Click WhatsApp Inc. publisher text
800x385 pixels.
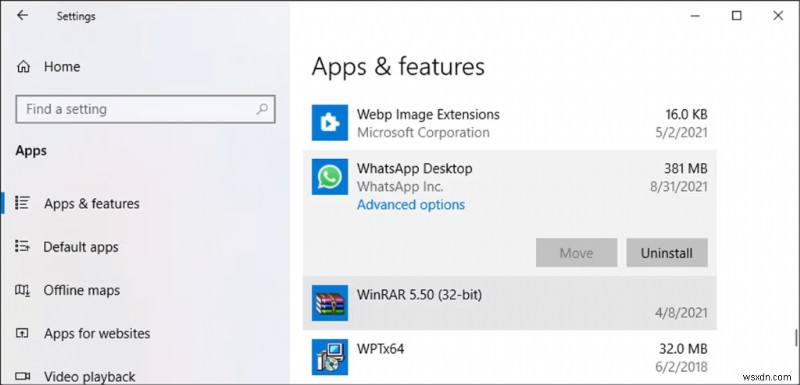point(400,187)
